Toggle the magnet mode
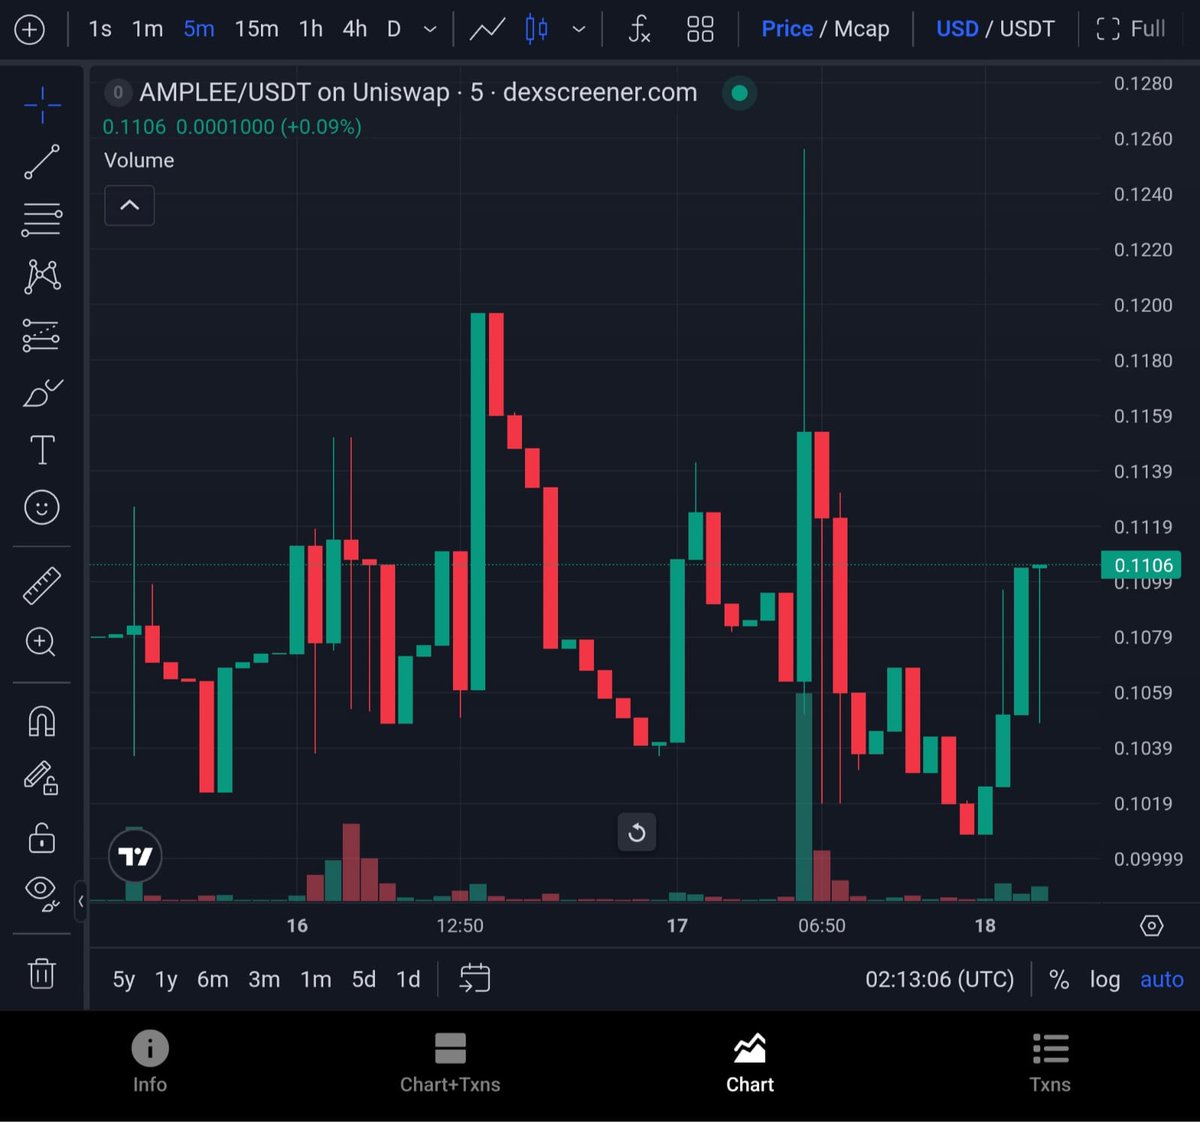The image size is (1200, 1122). tap(42, 721)
